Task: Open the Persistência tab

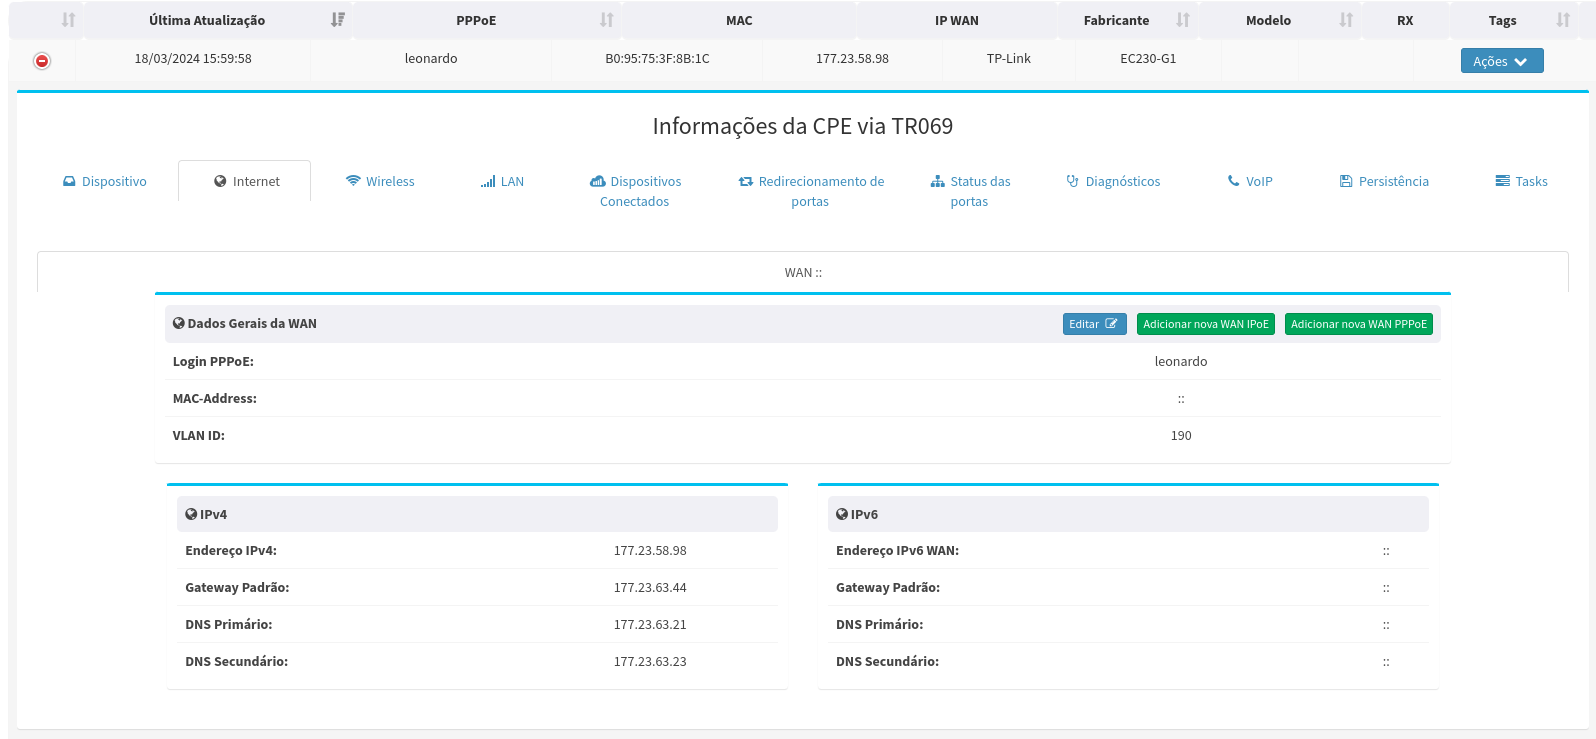Action: pos(1384,181)
